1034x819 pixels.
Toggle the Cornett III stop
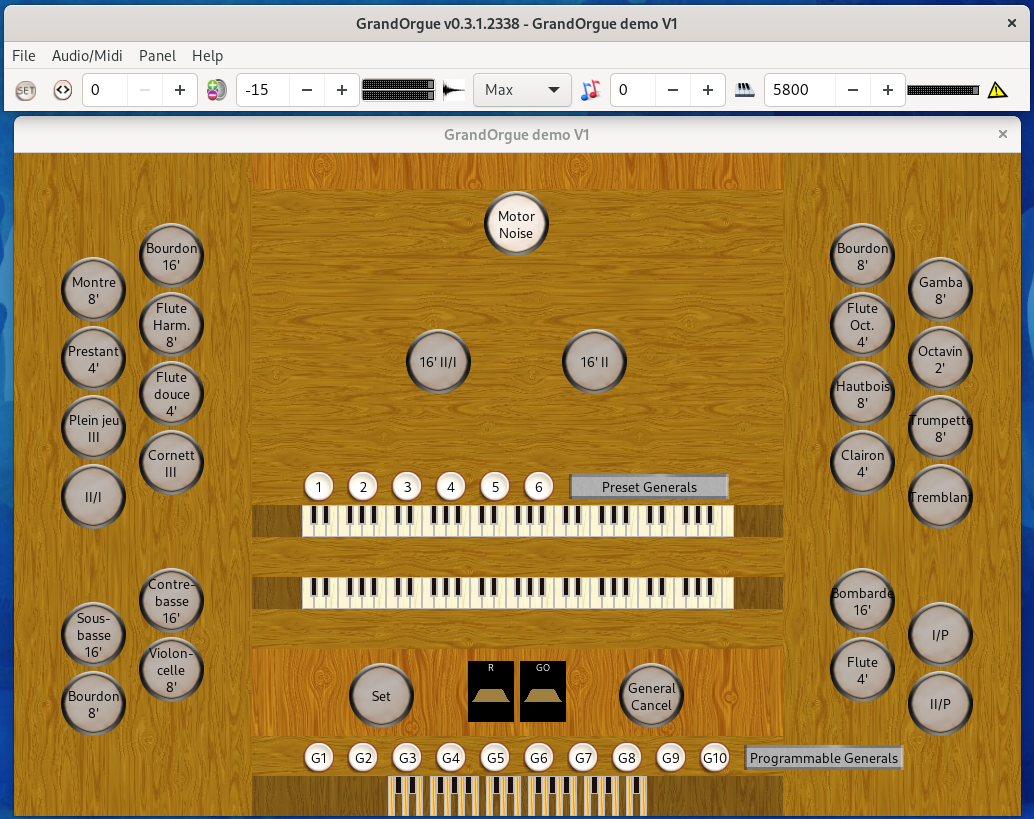(171, 464)
